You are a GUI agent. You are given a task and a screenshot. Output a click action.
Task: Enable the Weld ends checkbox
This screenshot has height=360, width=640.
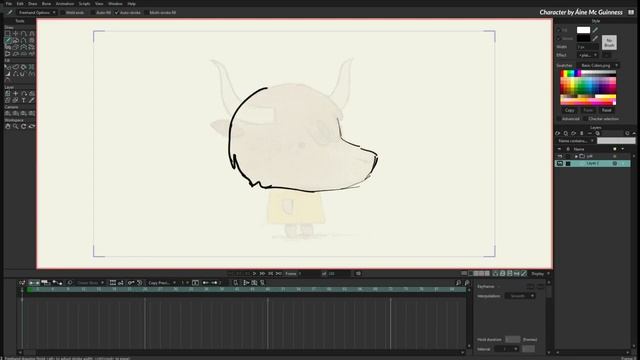[63, 13]
